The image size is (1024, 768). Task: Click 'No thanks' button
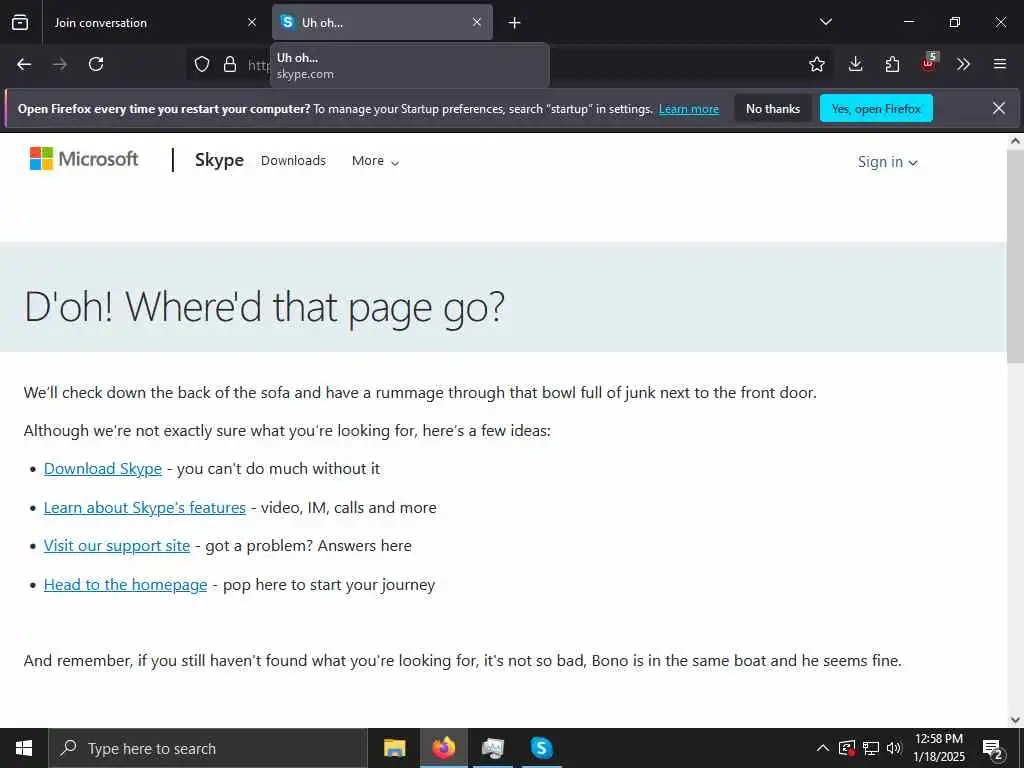click(773, 108)
